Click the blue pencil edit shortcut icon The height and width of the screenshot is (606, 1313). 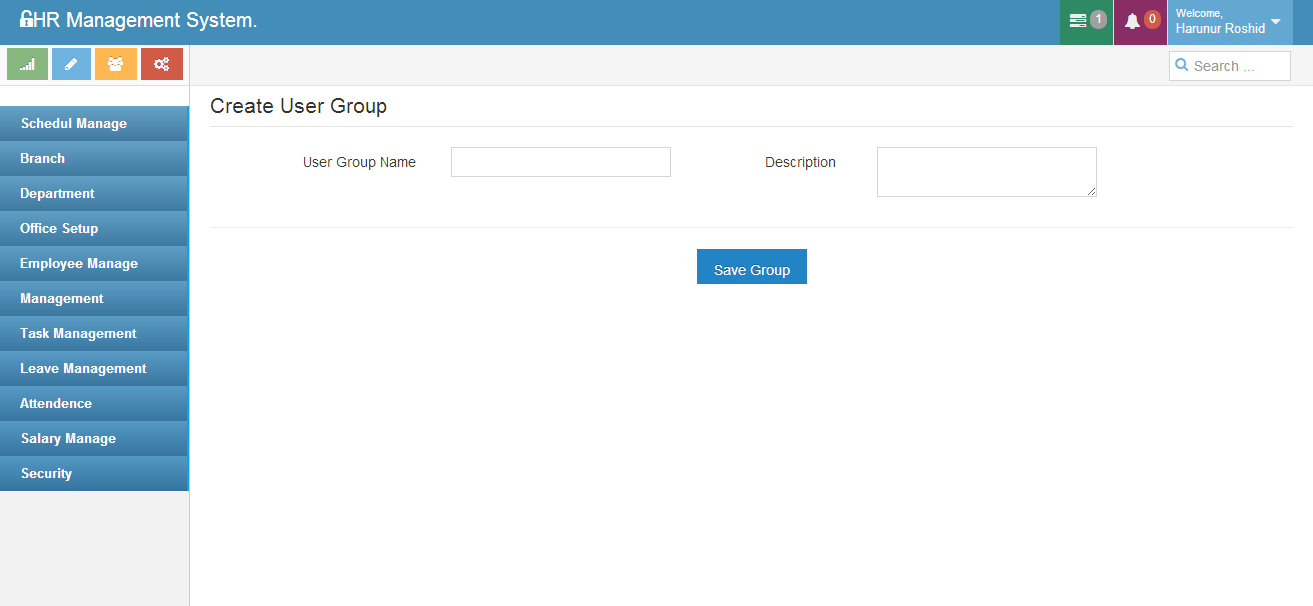tap(71, 64)
